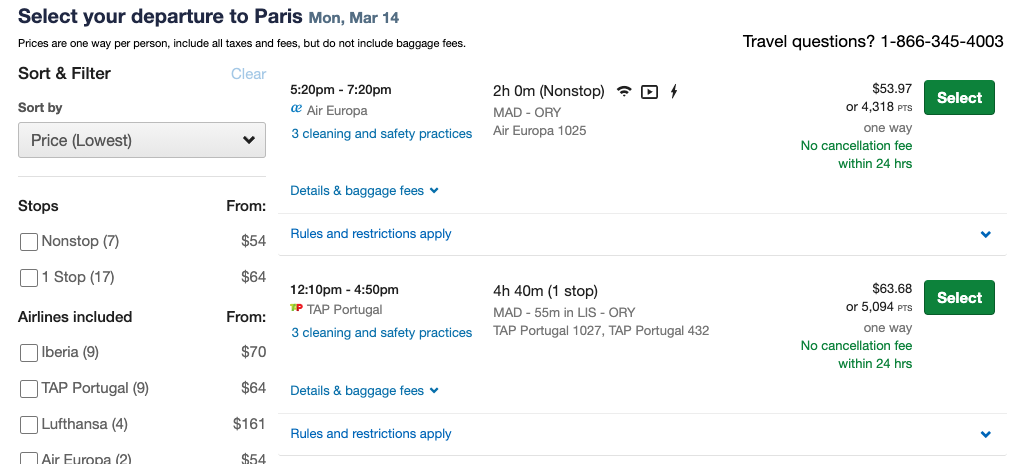The image size is (1021, 464).
Task: Tick the TAP Portugal (9) airline checkbox
Action: 29,389
